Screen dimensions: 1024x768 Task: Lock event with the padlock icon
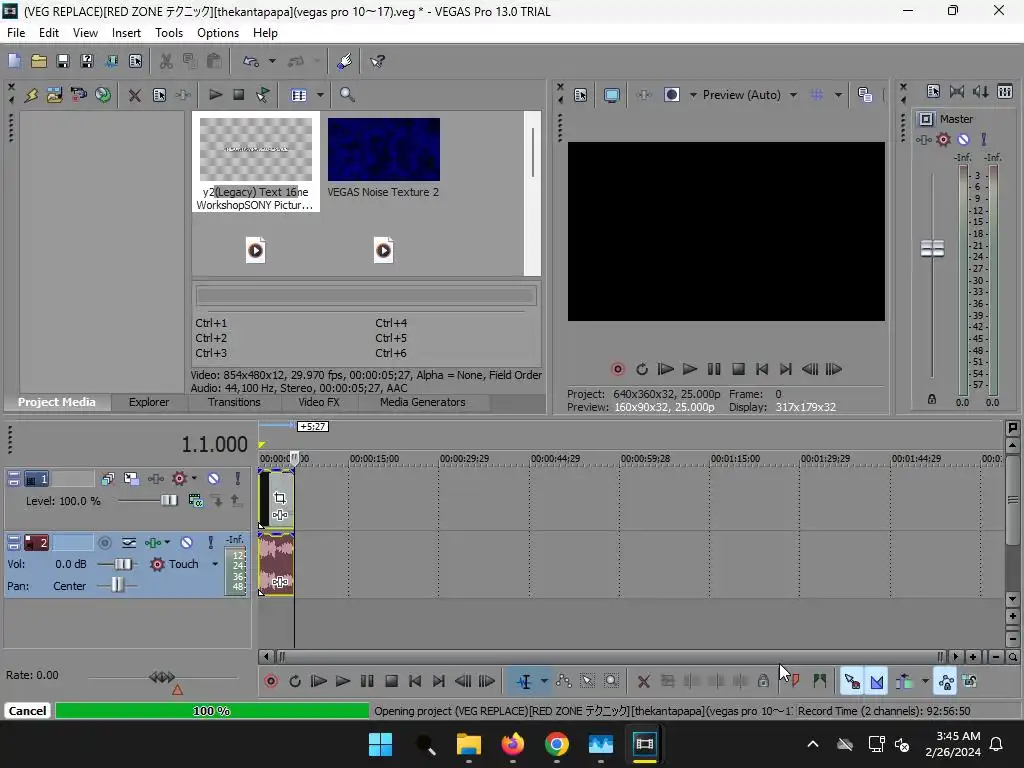coord(763,681)
